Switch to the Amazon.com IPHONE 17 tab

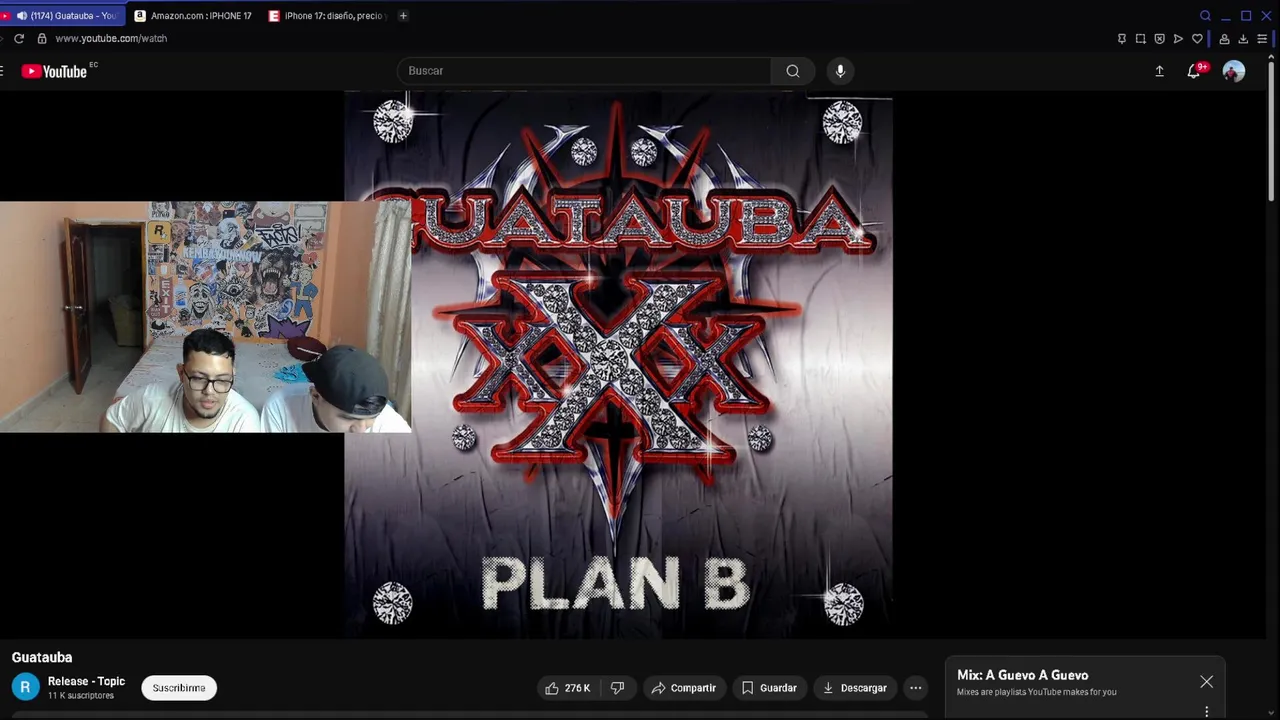[x=194, y=16]
